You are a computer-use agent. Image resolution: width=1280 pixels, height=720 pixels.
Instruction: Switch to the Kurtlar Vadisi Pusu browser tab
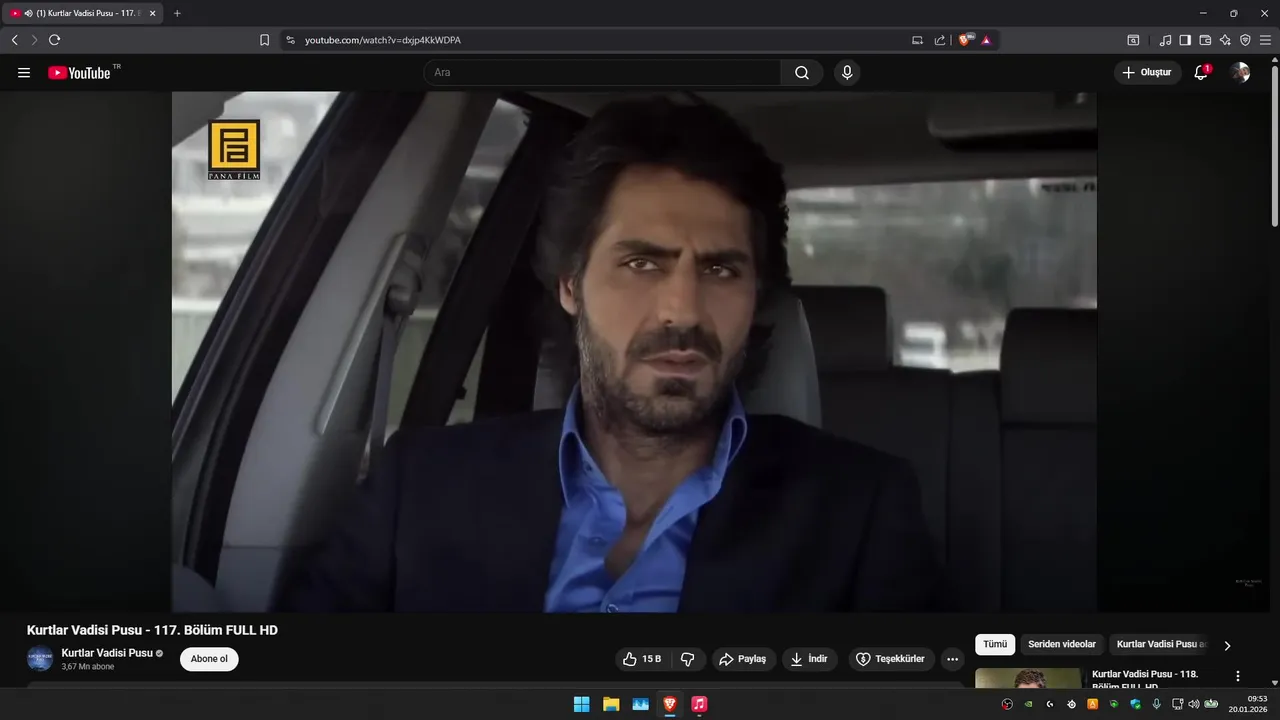click(x=82, y=13)
